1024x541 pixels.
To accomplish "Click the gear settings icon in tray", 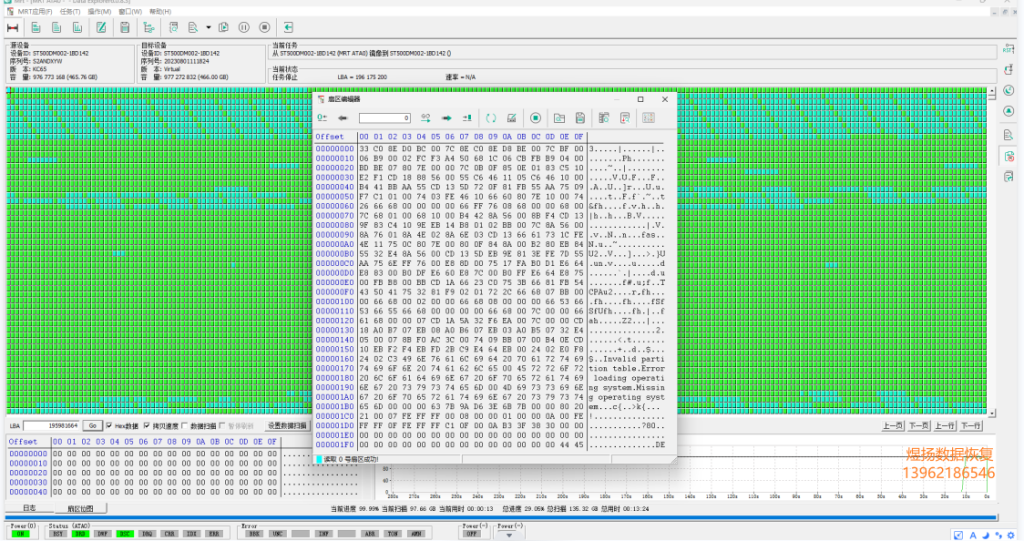I will point(1011,535).
